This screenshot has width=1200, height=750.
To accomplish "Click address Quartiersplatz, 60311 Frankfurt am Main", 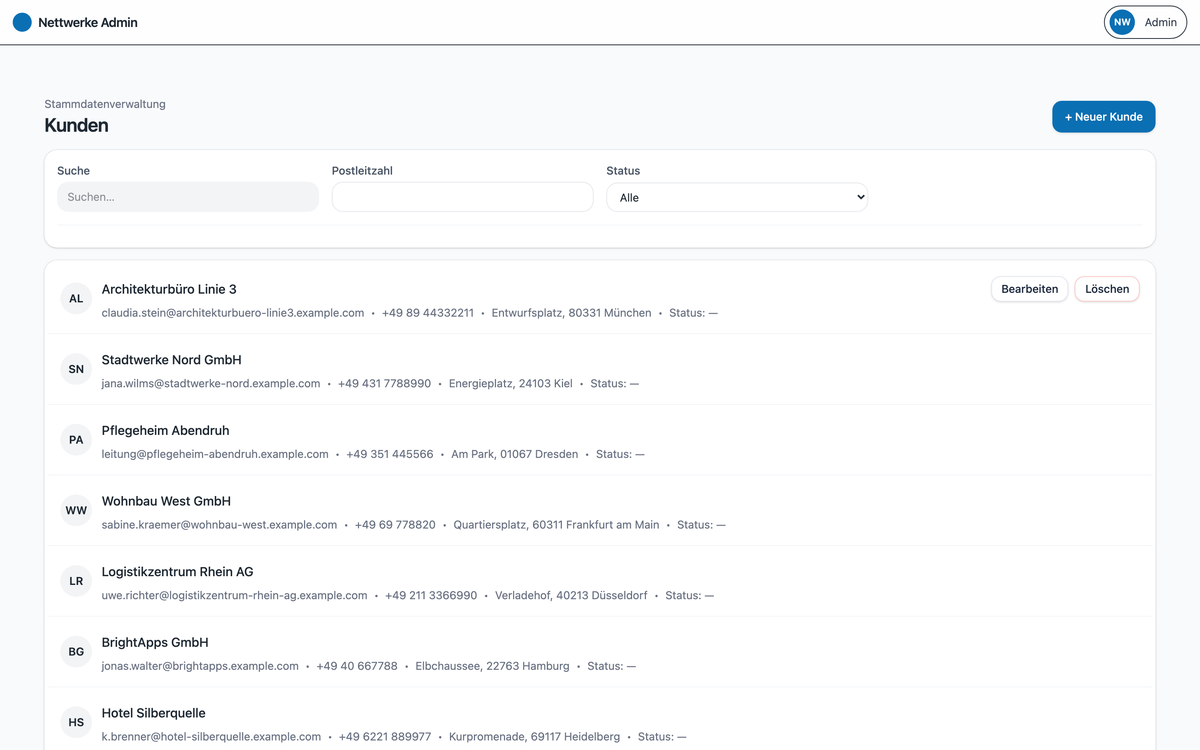I will tap(556, 525).
